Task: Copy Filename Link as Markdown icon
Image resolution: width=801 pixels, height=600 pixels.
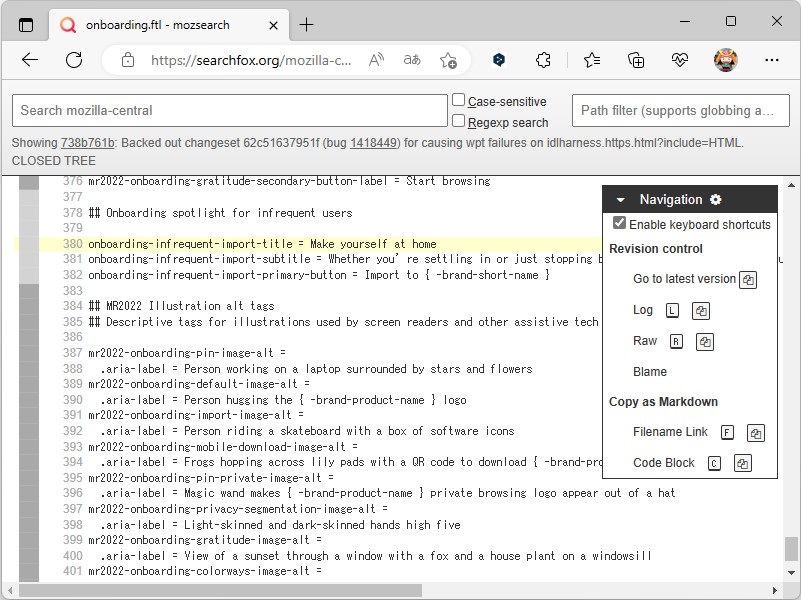Action: 756,433
